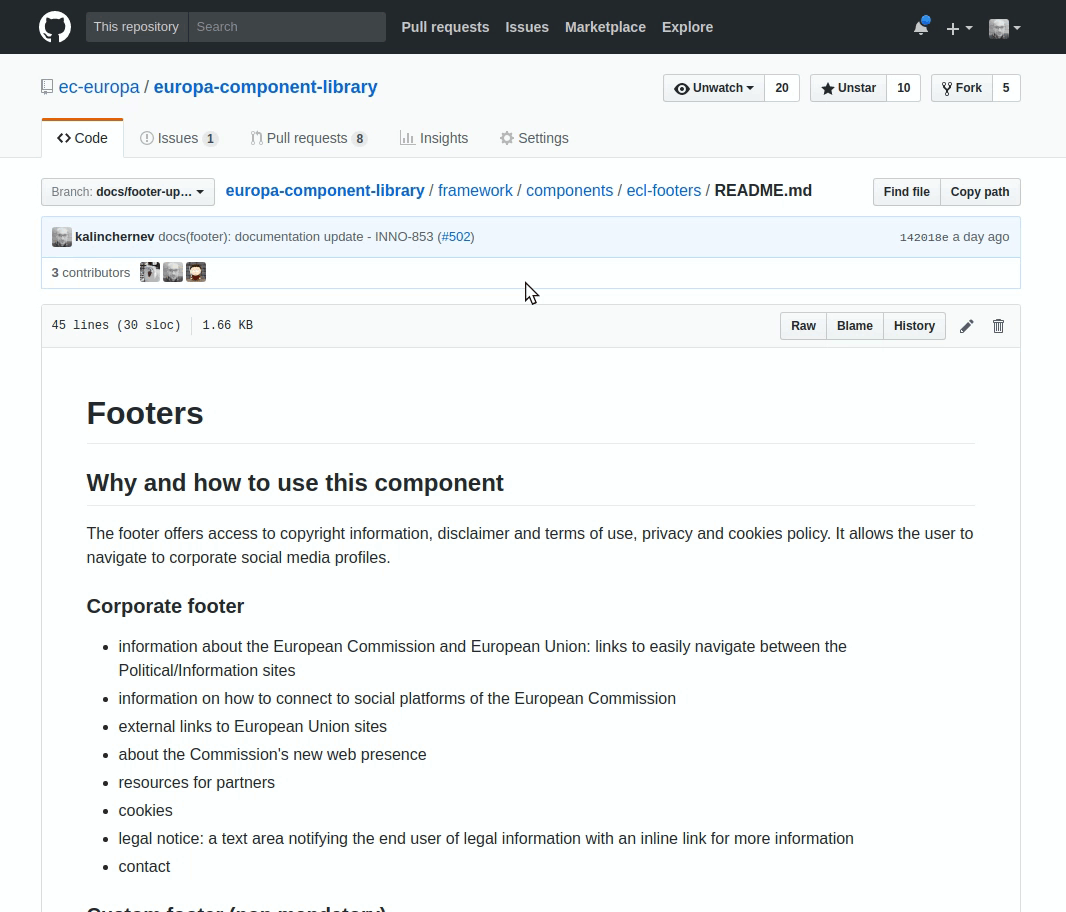Click the This repository search scope
This screenshot has height=912, width=1066.
coord(137,27)
